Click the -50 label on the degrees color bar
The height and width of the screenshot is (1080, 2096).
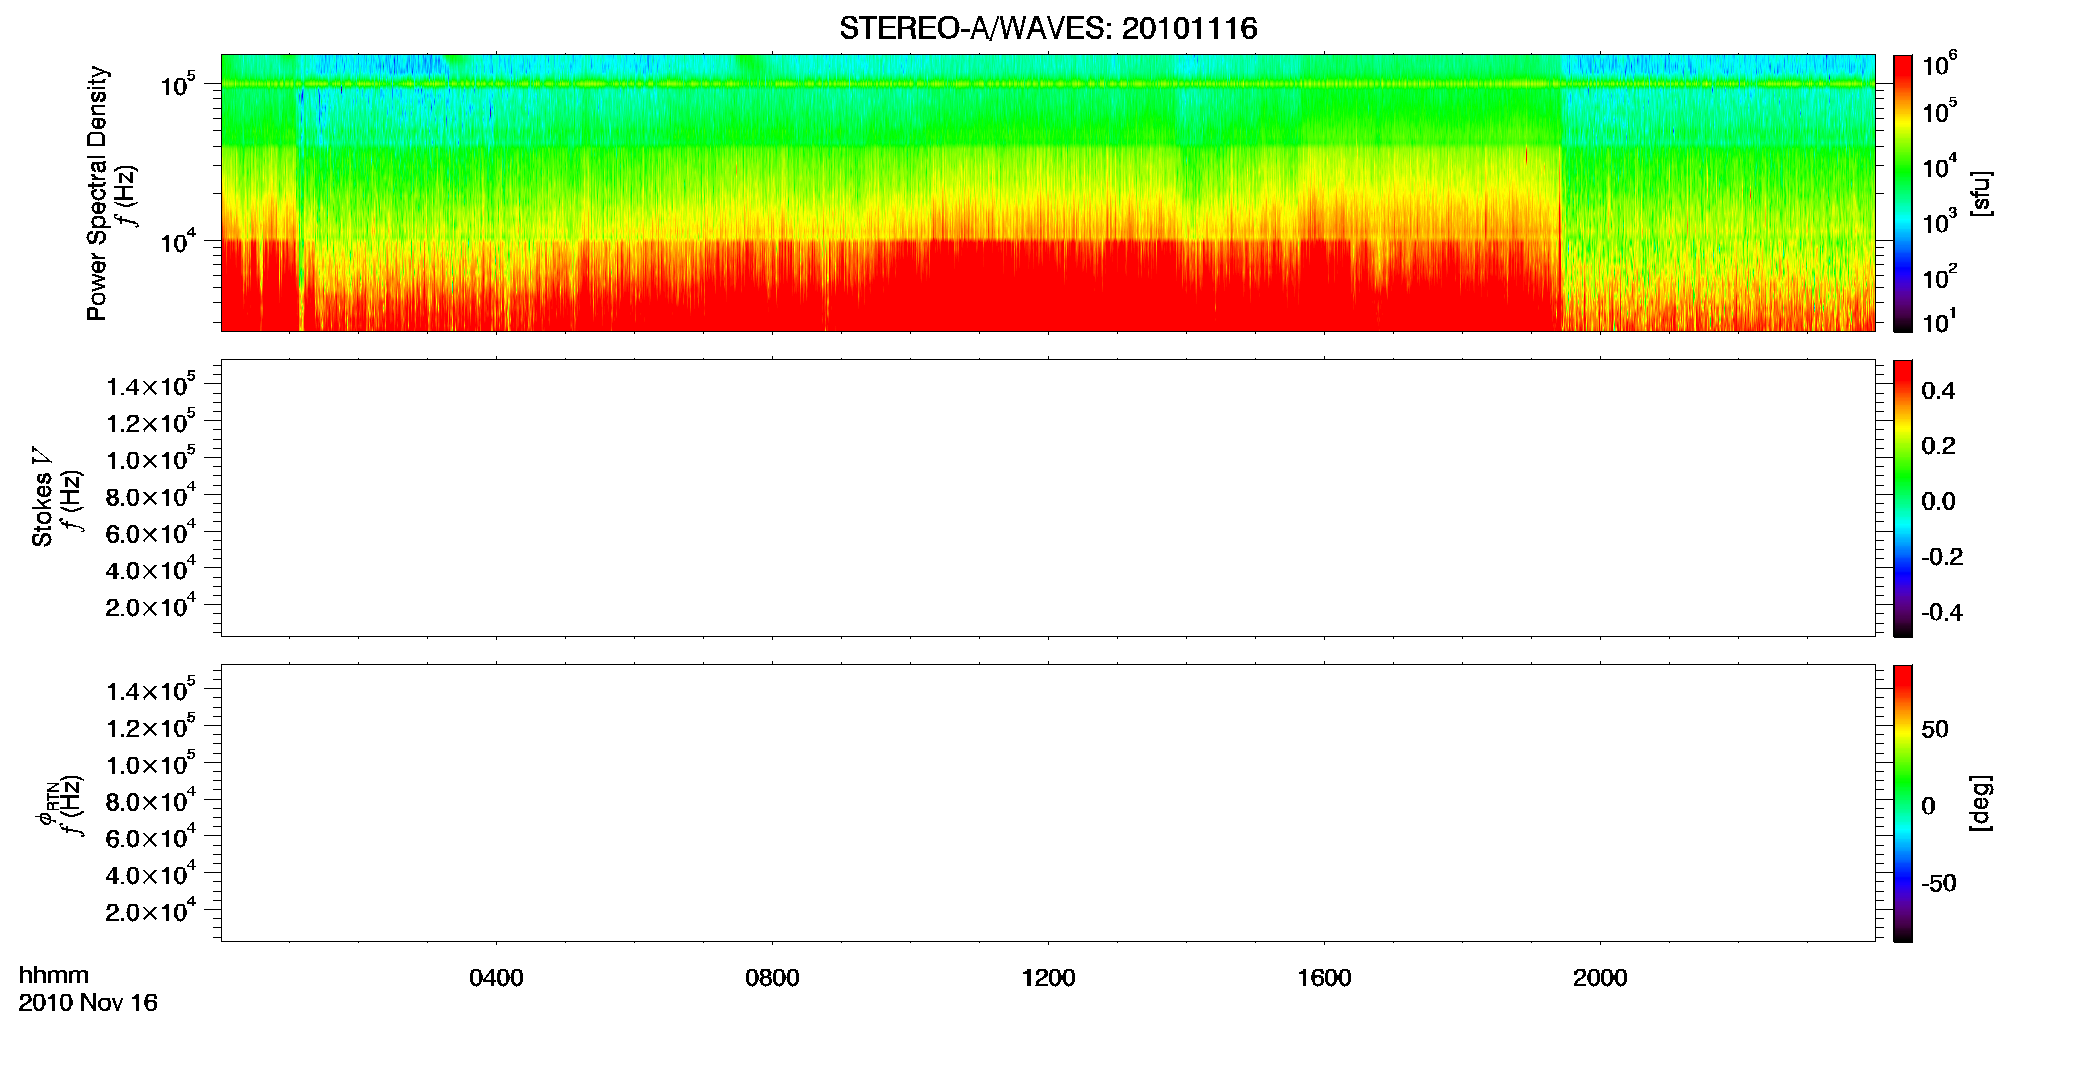click(x=1939, y=883)
